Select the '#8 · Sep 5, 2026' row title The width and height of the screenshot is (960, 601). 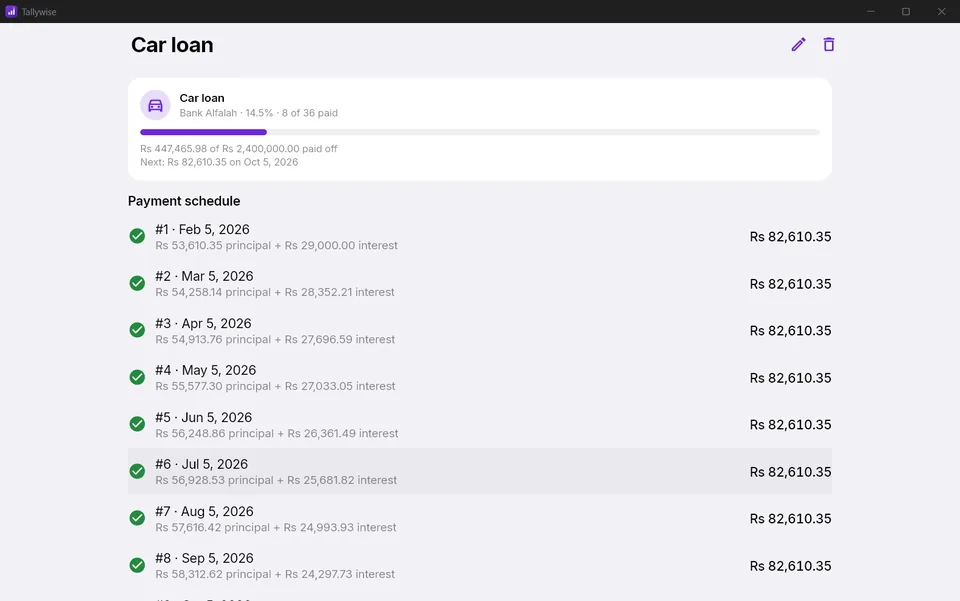(x=204, y=558)
